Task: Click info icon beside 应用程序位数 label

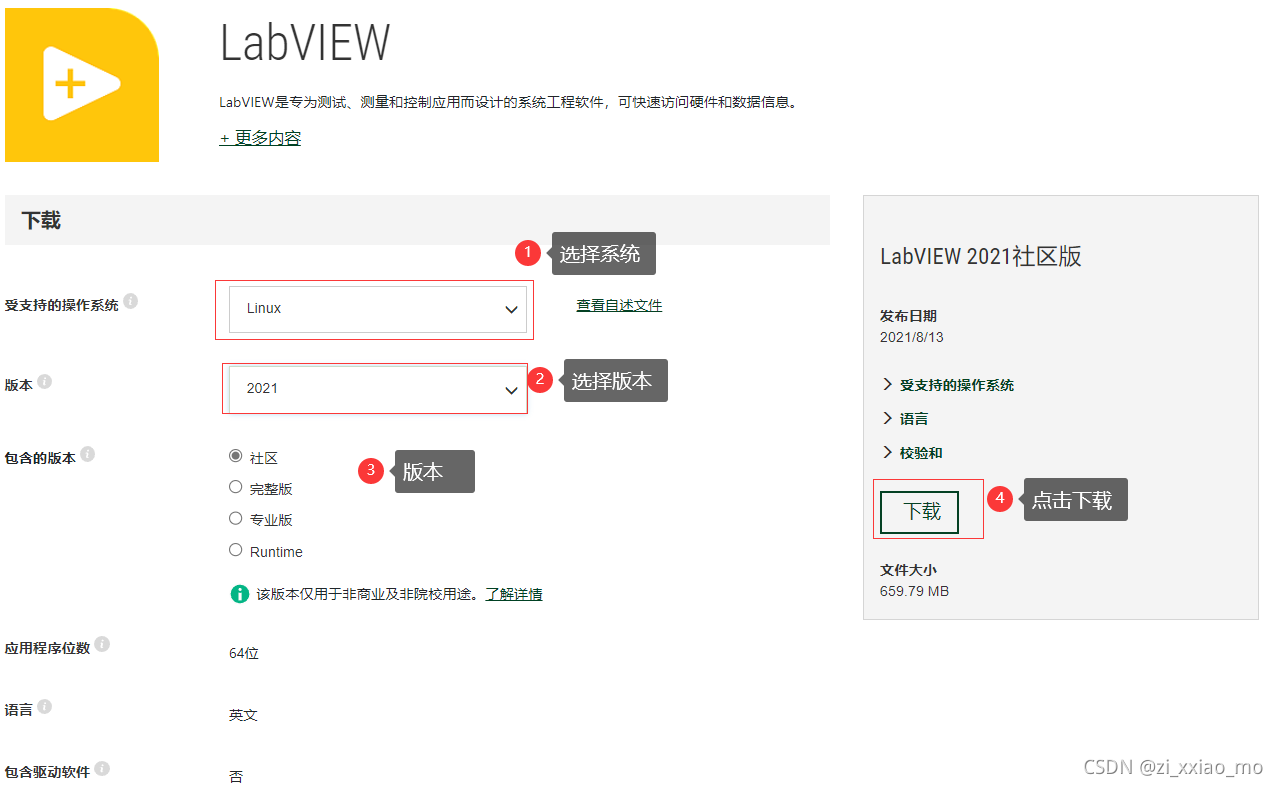Action: tap(103, 644)
